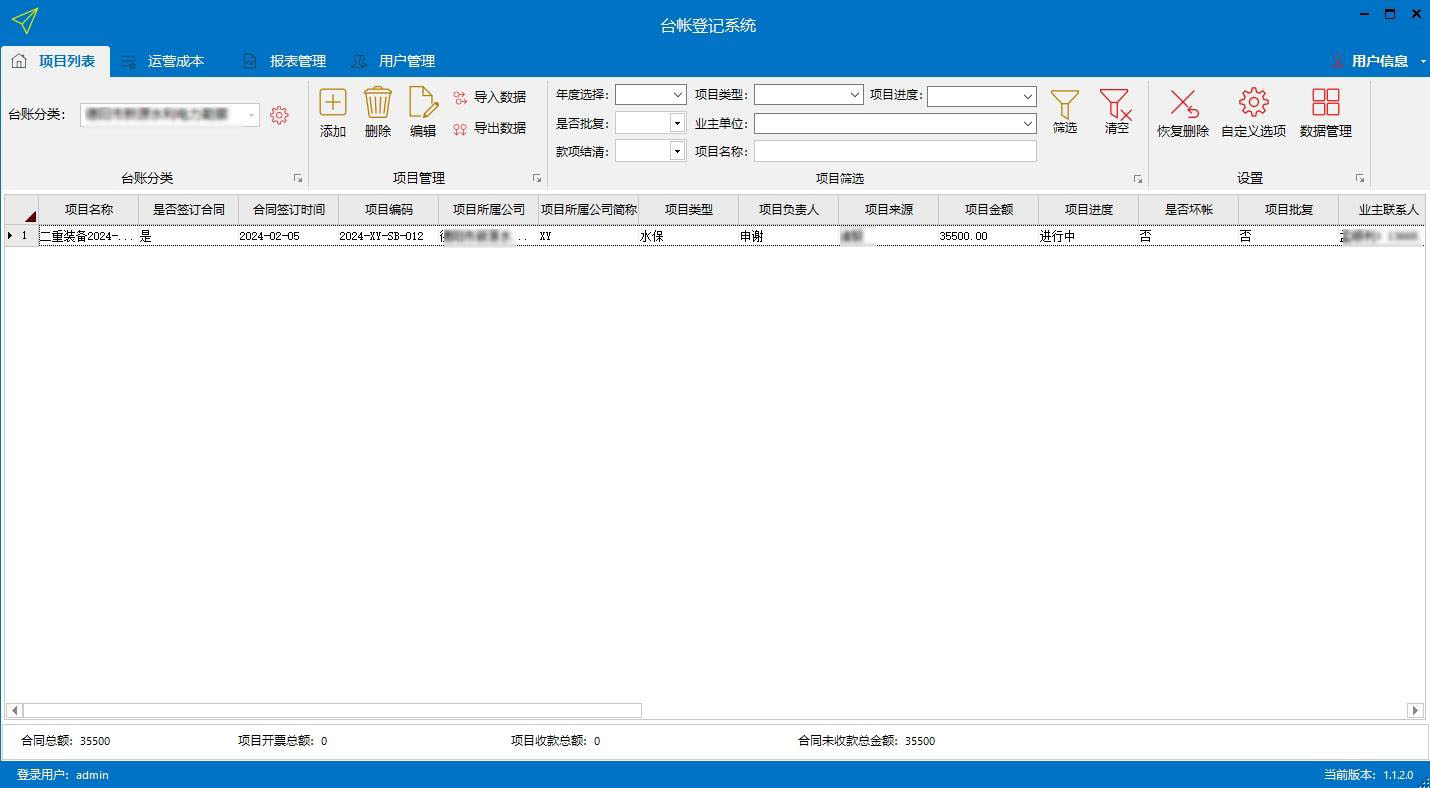This screenshot has width=1430, height=788.
Task: Click the 项目管理 group launcher icon
Action: click(537, 178)
